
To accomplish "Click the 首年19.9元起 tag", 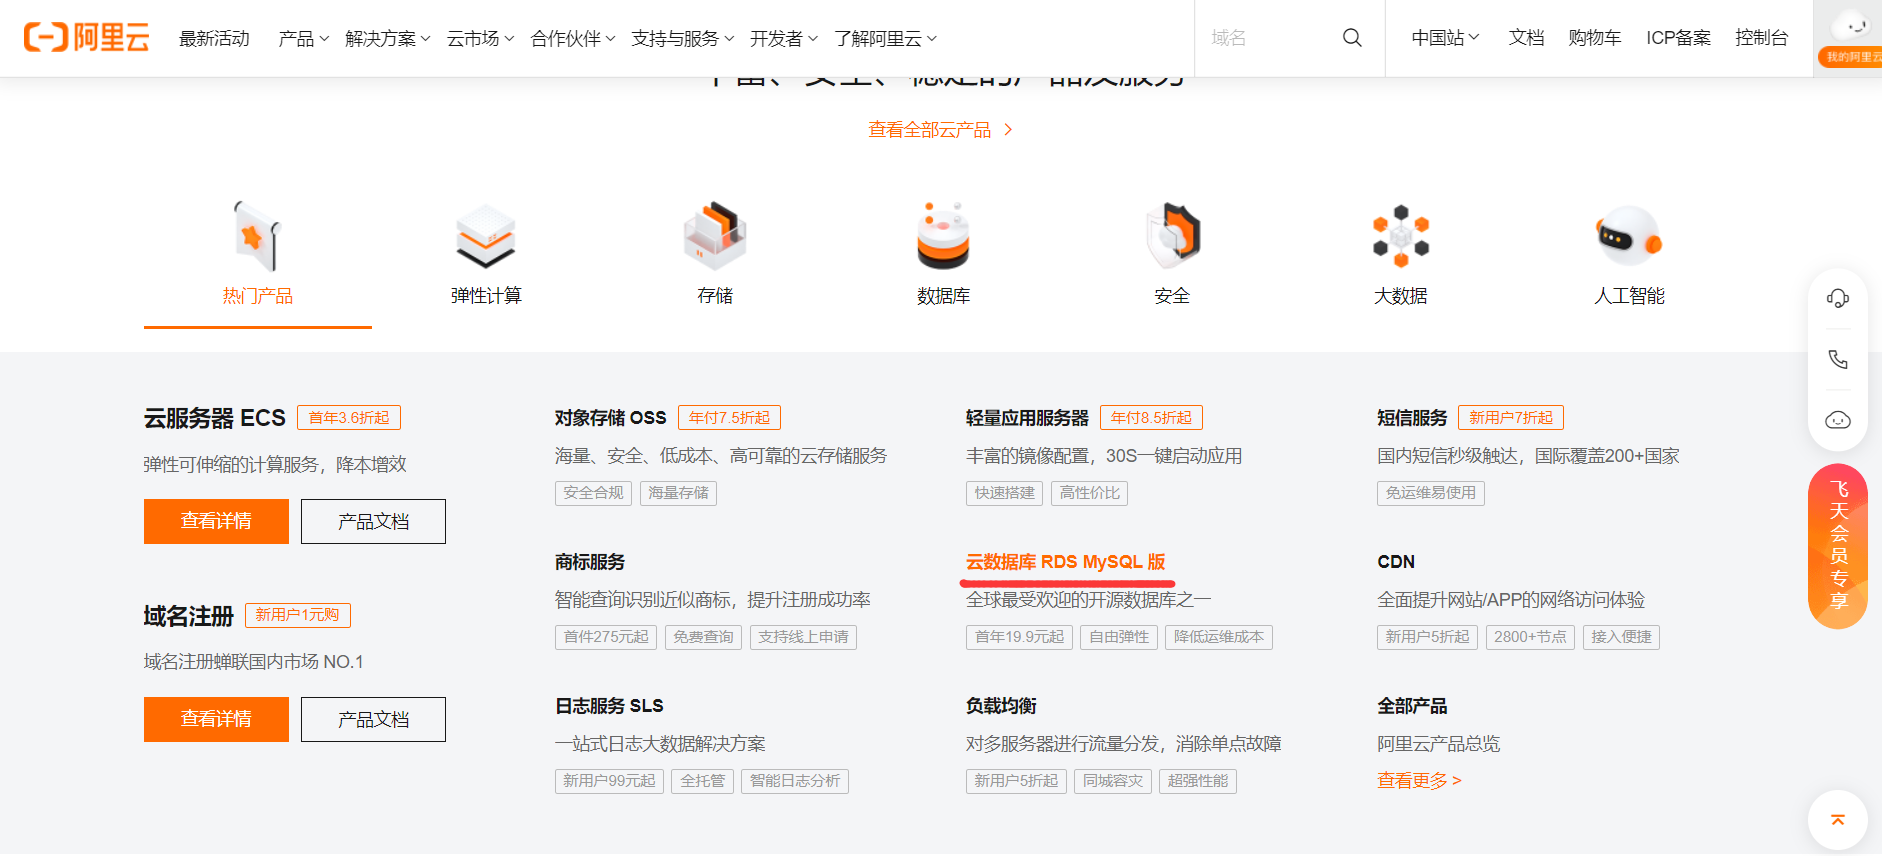I will point(1019,637).
